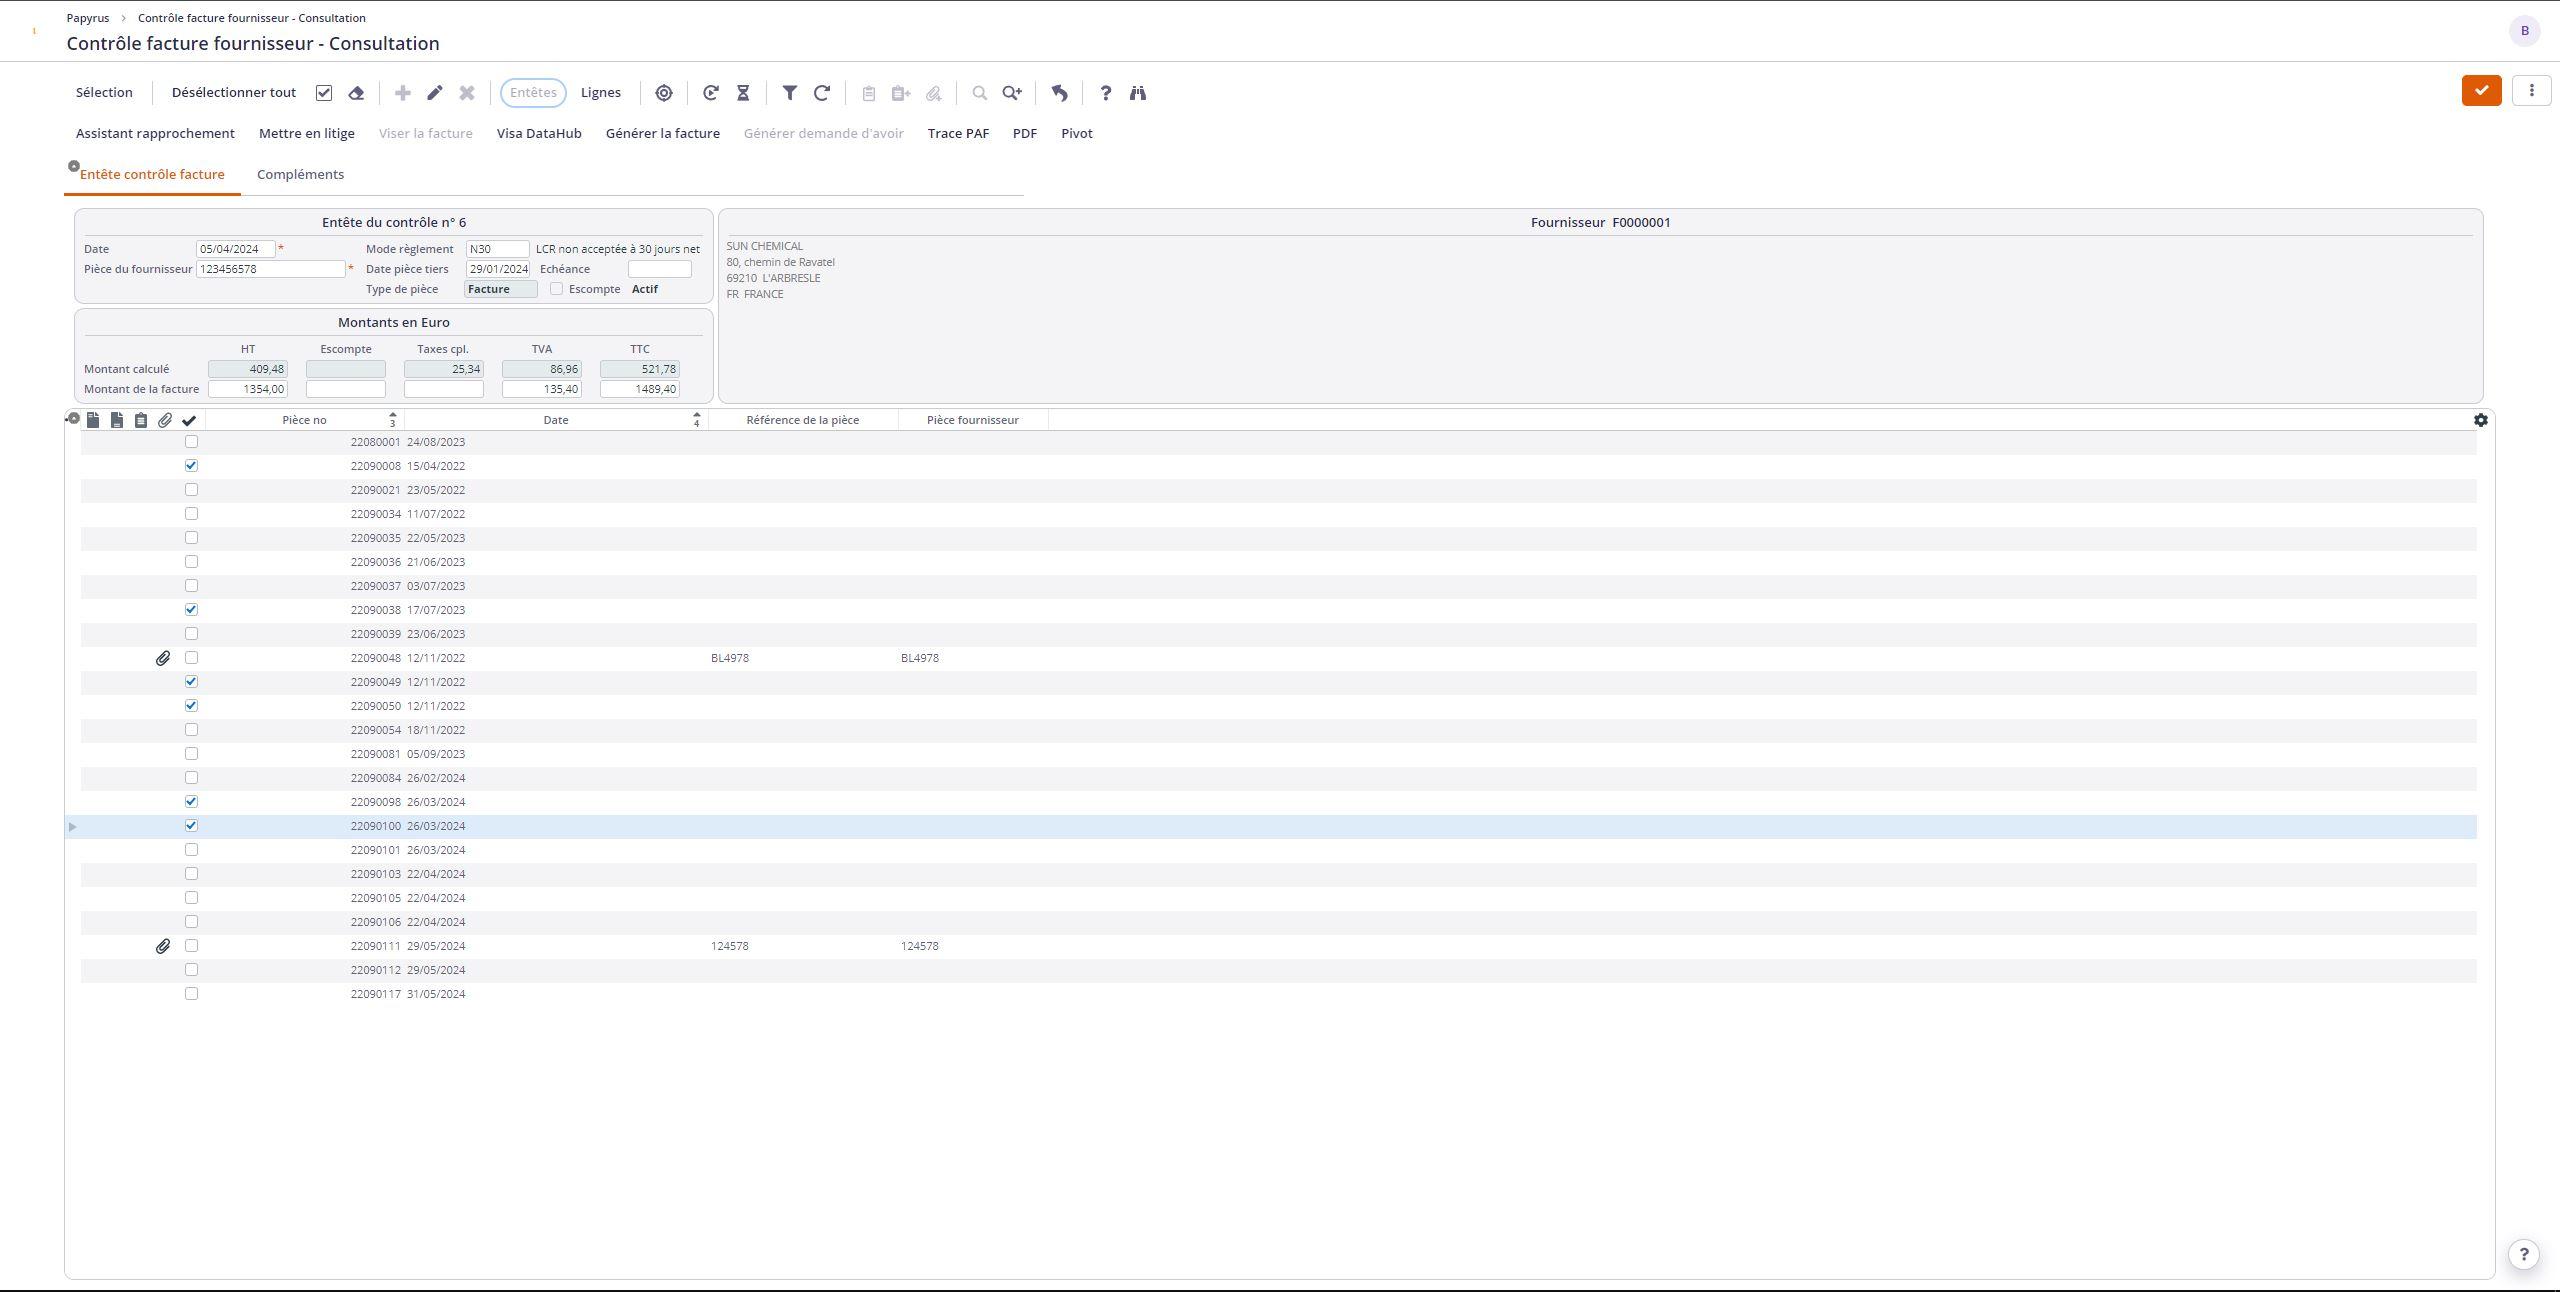
Task: Click the Date input field
Action: pos(236,249)
